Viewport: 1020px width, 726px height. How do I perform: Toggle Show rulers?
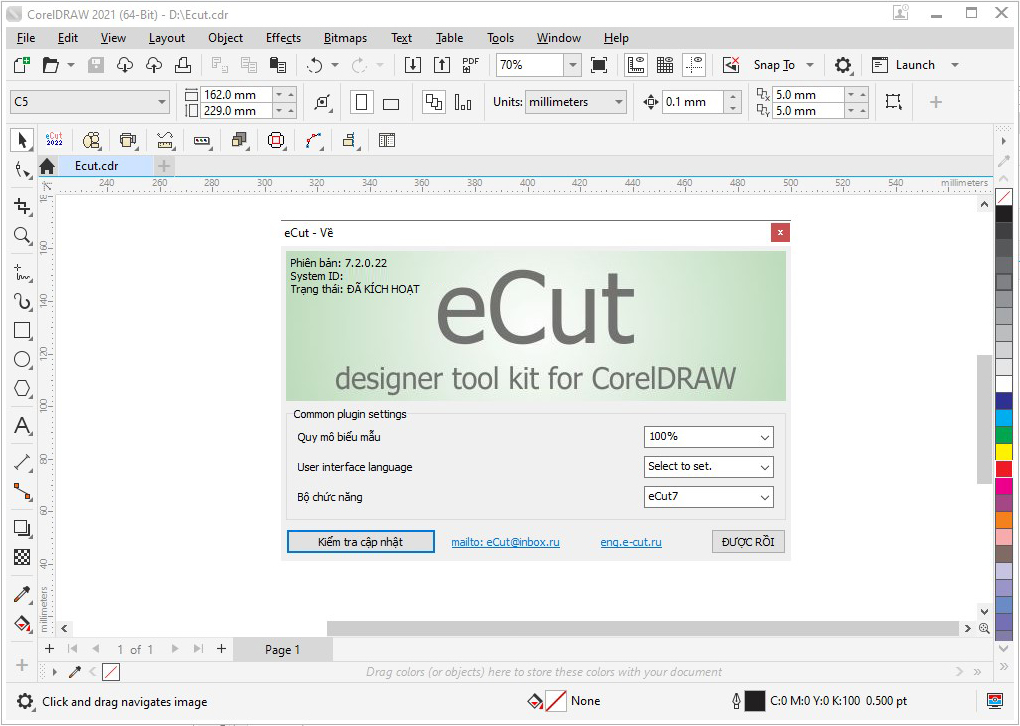(636, 64)
